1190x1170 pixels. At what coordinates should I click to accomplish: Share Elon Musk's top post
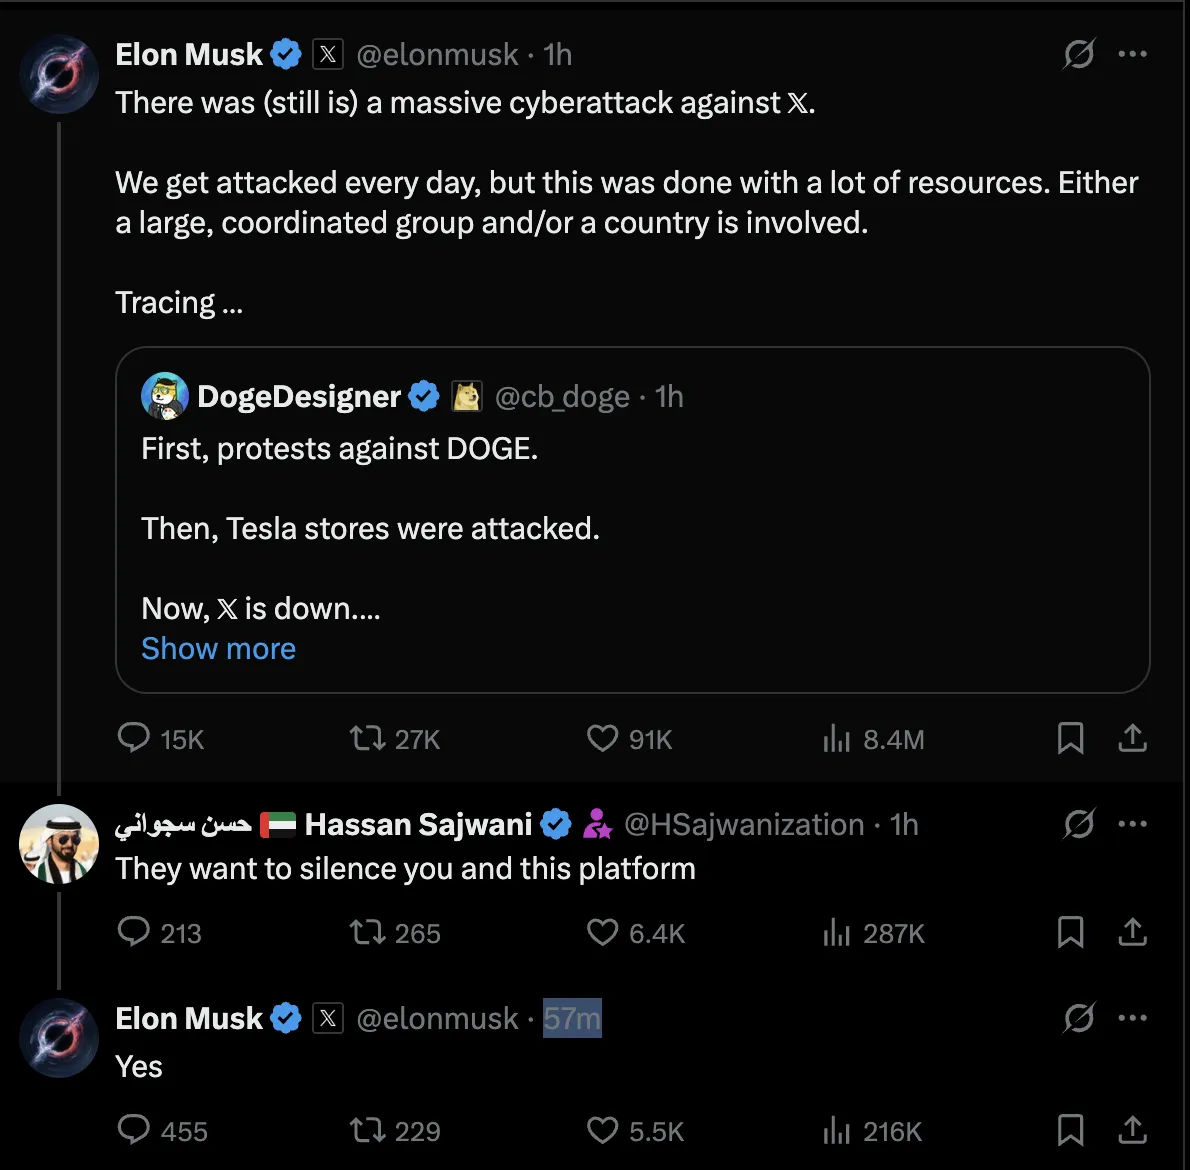click(1132, 739)
